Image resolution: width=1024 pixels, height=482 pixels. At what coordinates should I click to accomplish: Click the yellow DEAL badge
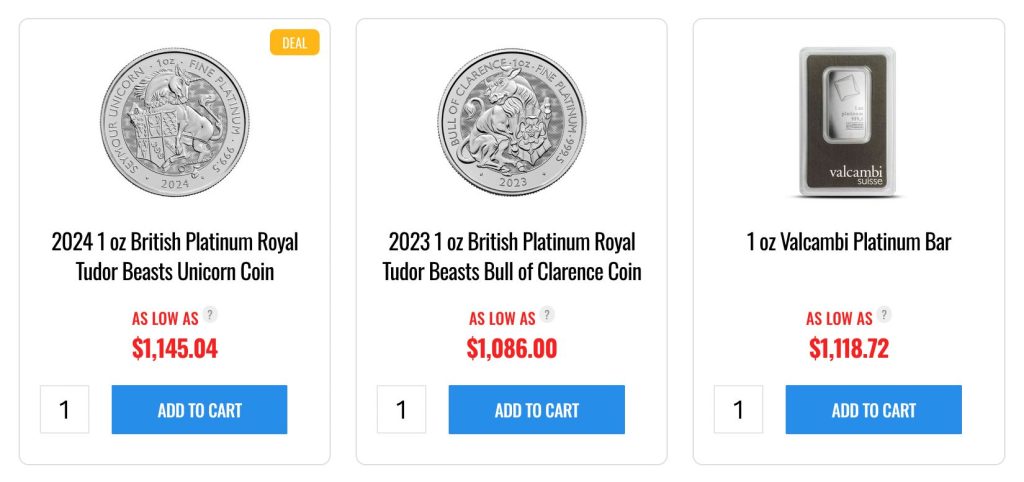[295, 42]
